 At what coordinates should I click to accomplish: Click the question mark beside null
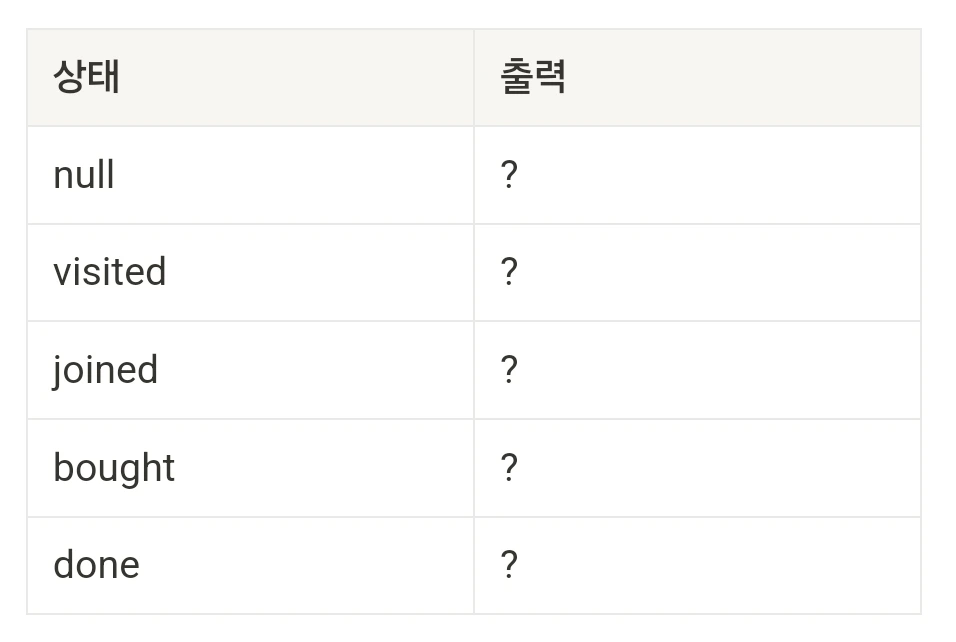click(x=509, y=175)
